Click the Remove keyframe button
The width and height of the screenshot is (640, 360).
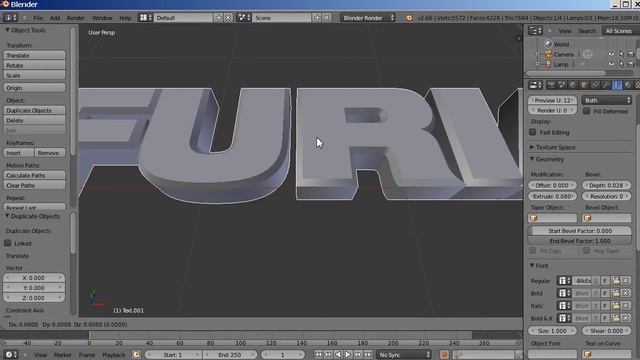click(49, 153)
